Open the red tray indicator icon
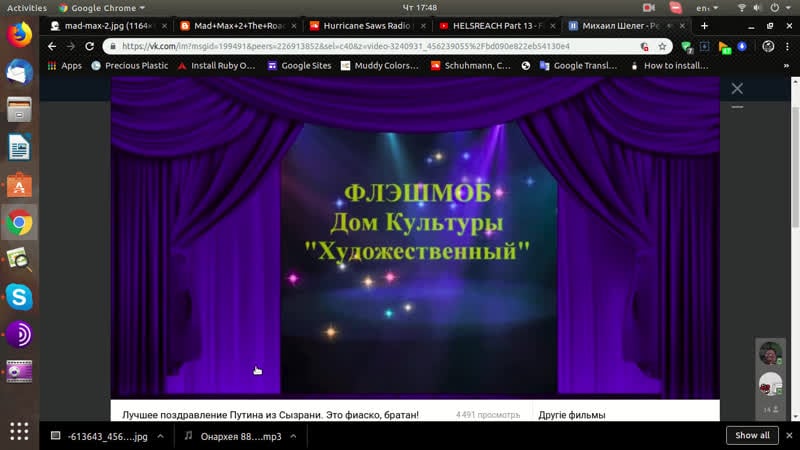 pos(675,8)
